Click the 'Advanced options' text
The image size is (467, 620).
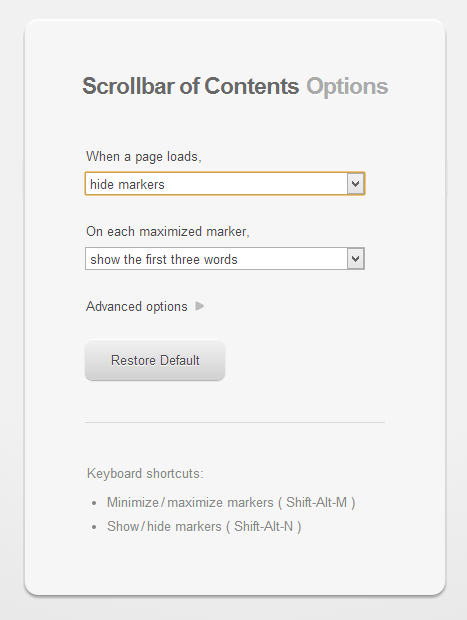point(137,306)
